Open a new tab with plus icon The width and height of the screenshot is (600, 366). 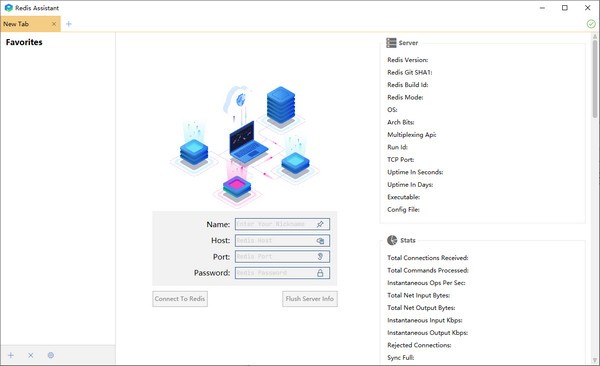pyautogui.click(x=68, y=24)
